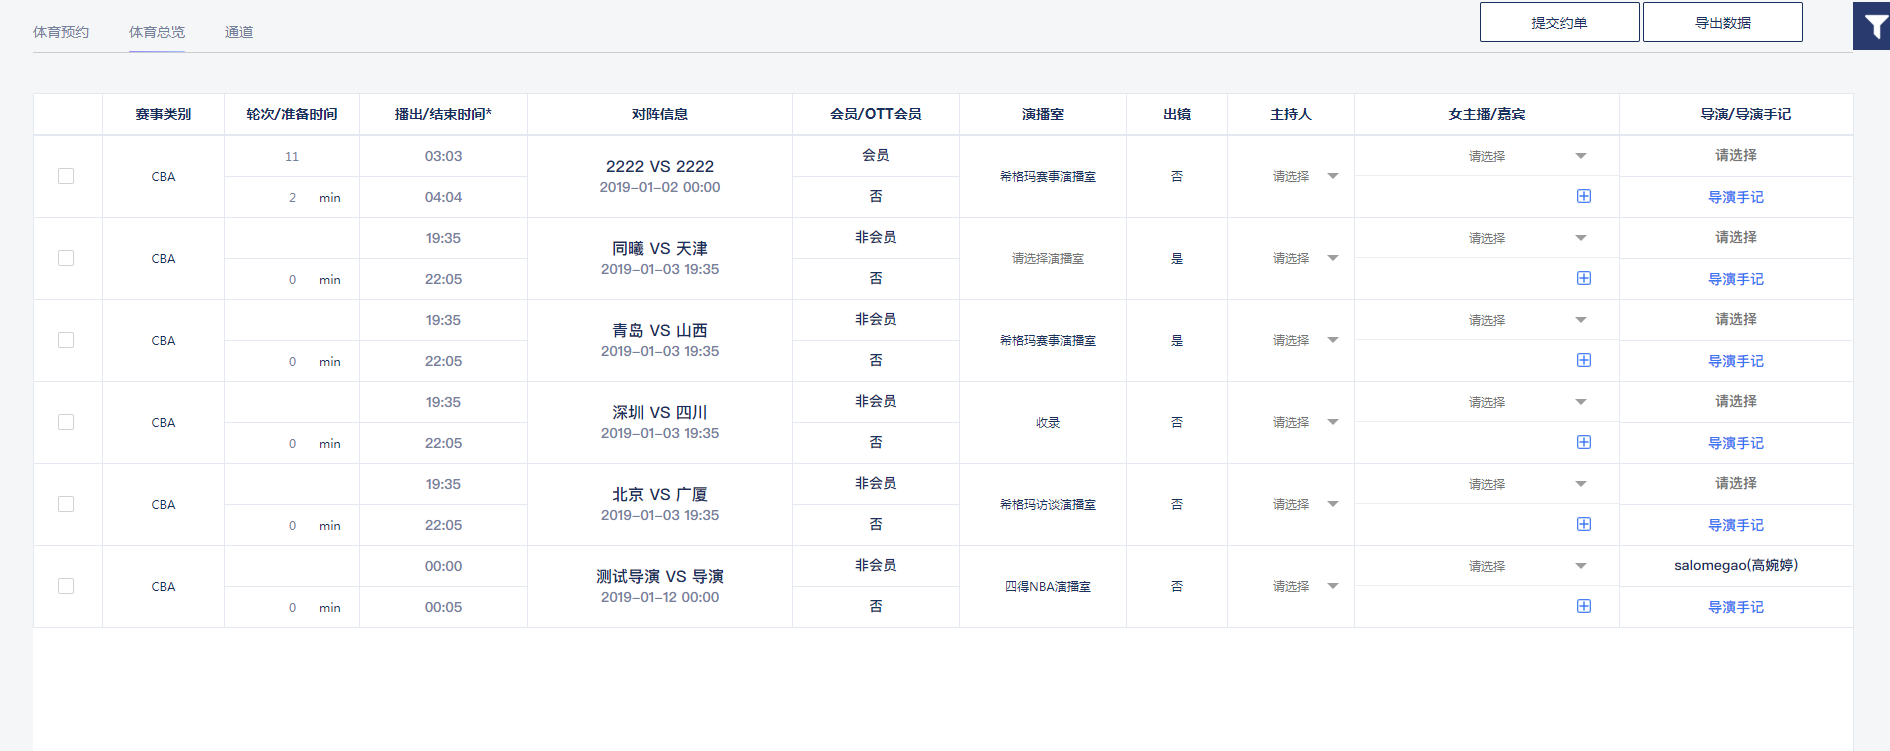Open the filter funnel icon panel

pos(1872,26)
